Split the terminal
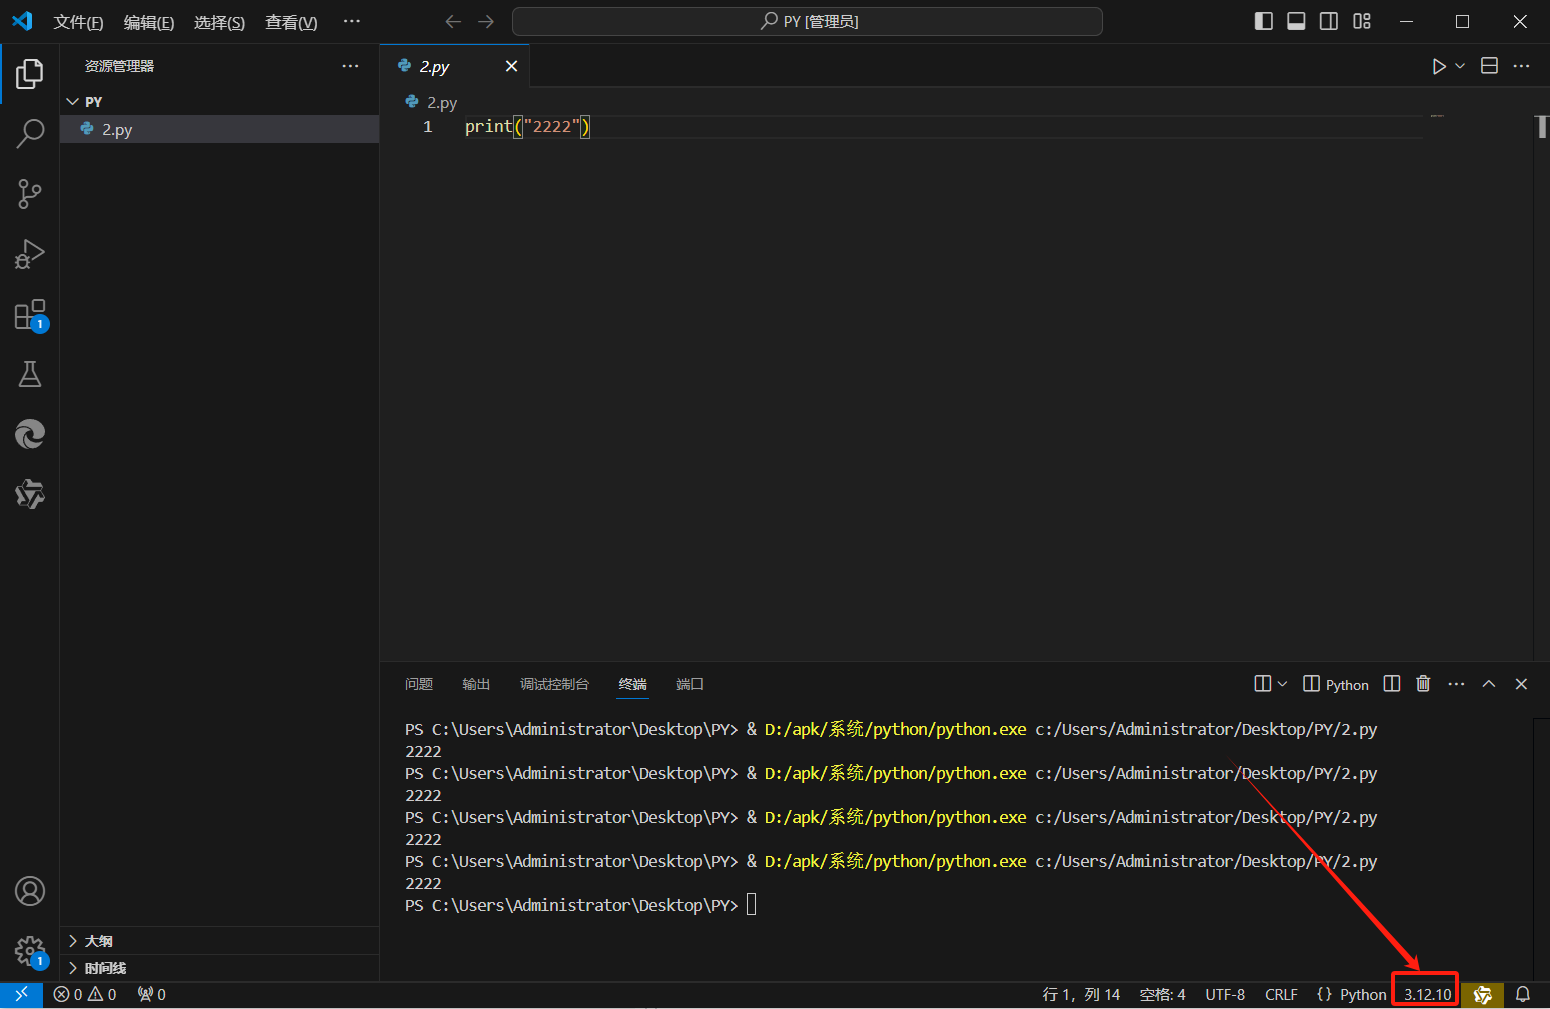This screenshot has height=1009, width=1550. point(1392,684)
